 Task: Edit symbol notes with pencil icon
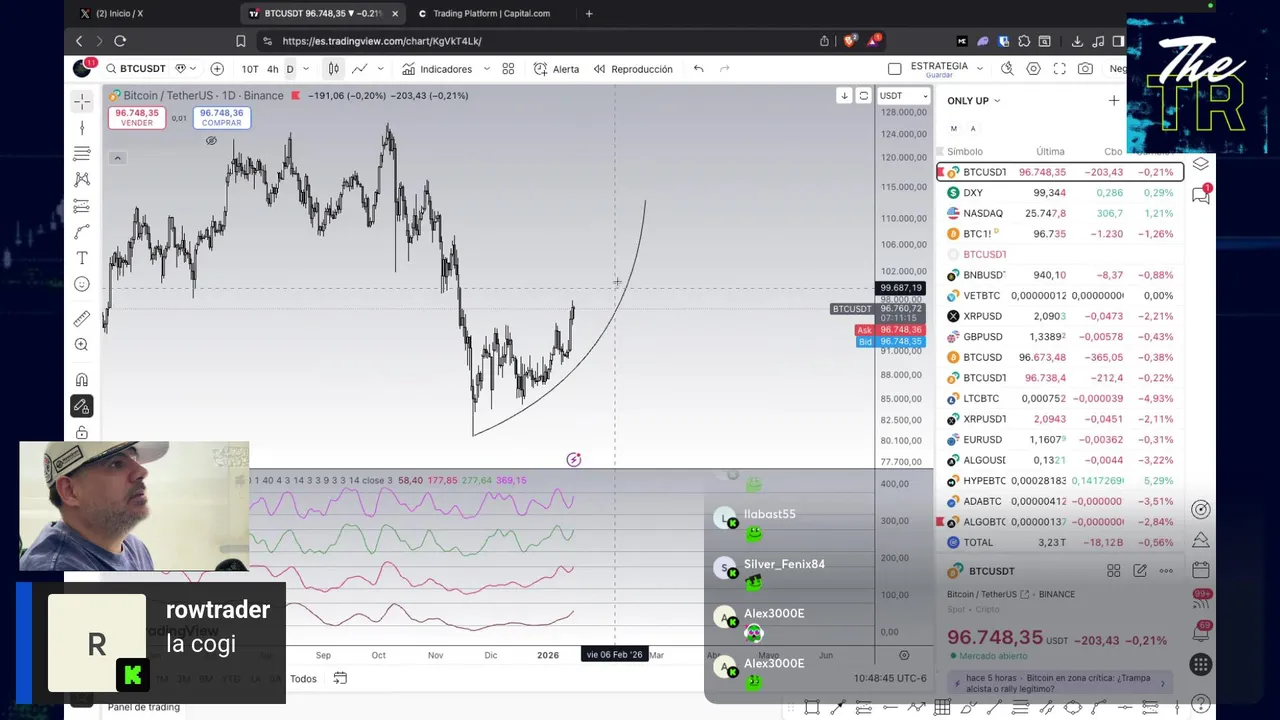coord(1140,571)
